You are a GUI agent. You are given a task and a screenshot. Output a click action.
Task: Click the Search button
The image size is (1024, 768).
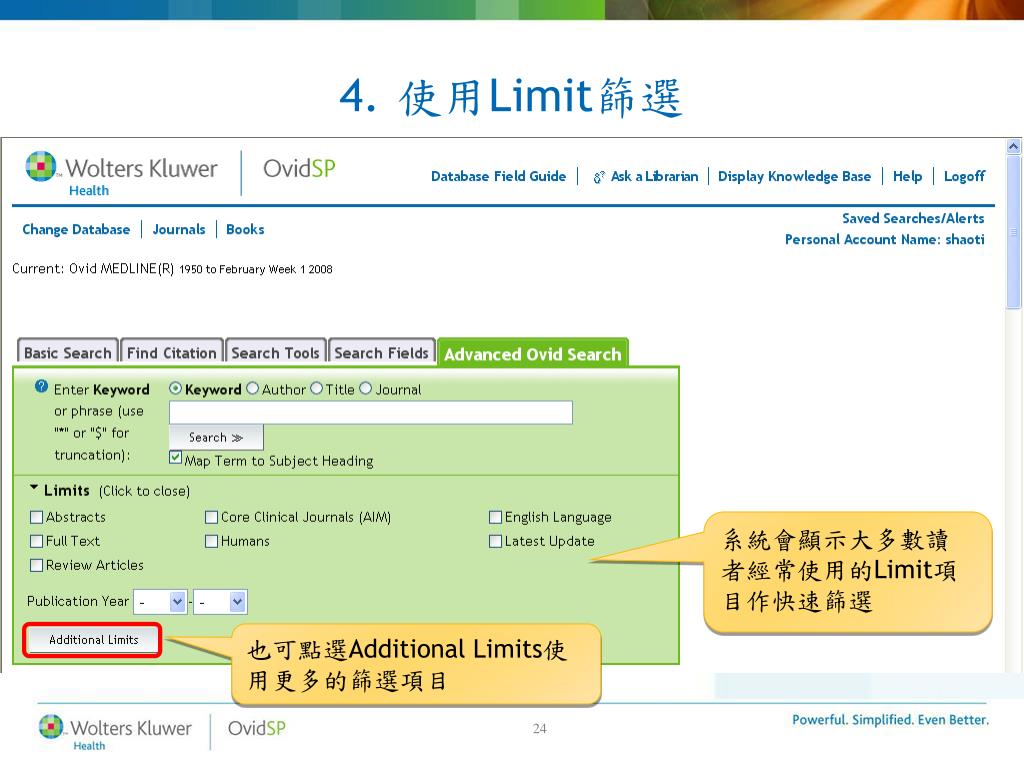(216, 438)
